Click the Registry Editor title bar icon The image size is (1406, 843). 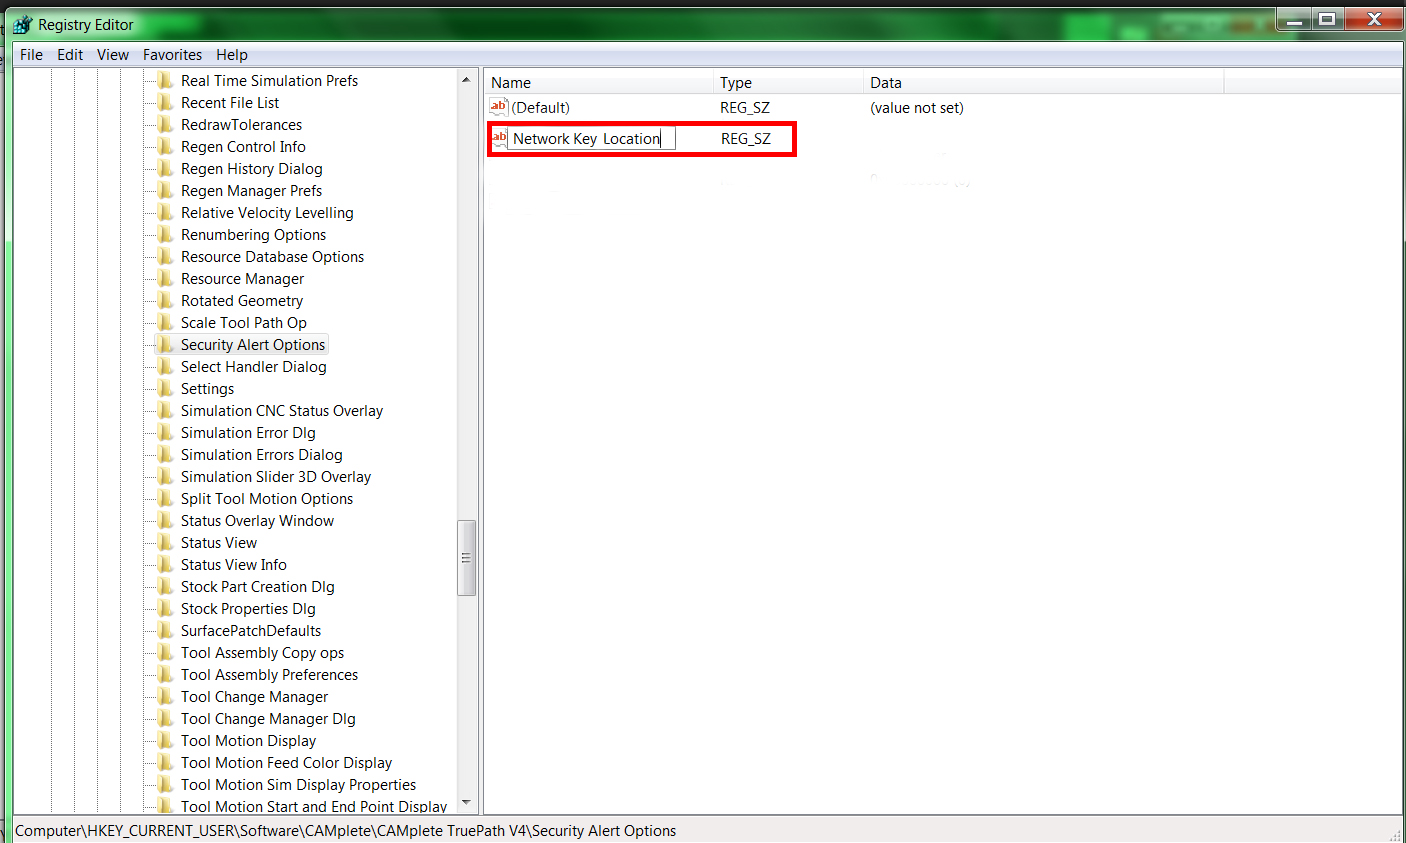(x=22, y=24)
